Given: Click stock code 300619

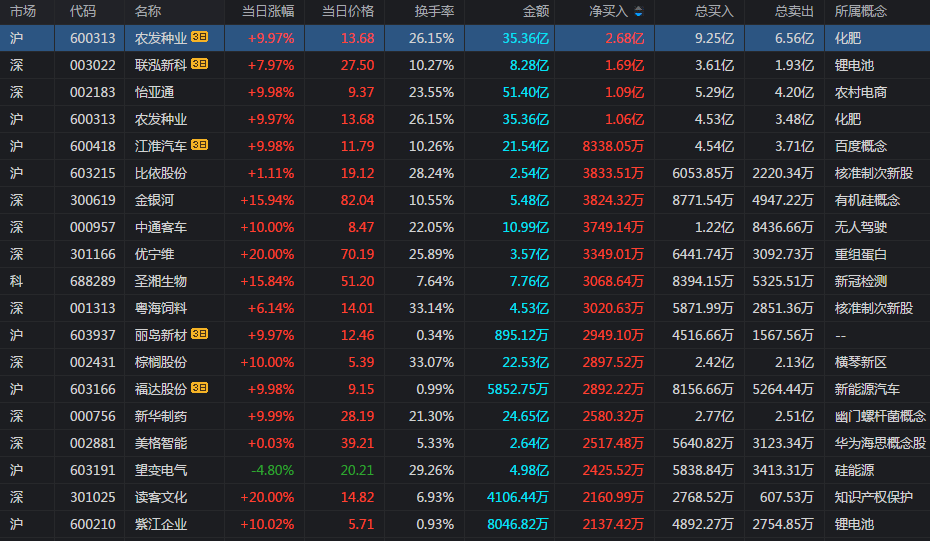Looking at the screenshot, I should (x=93, y=201).
